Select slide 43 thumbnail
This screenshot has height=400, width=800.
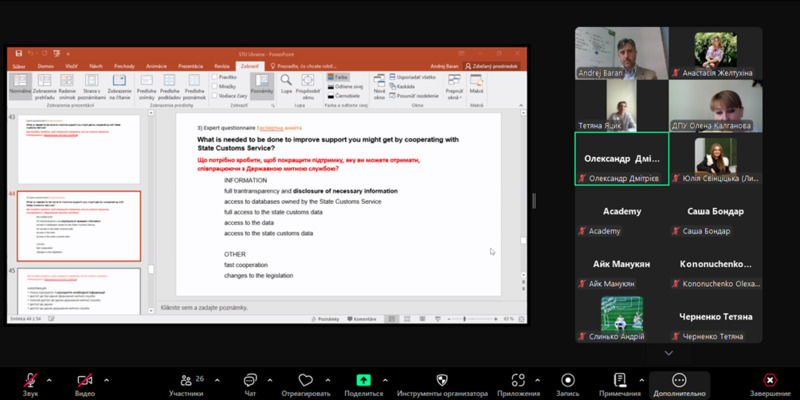tap(79, 149)
